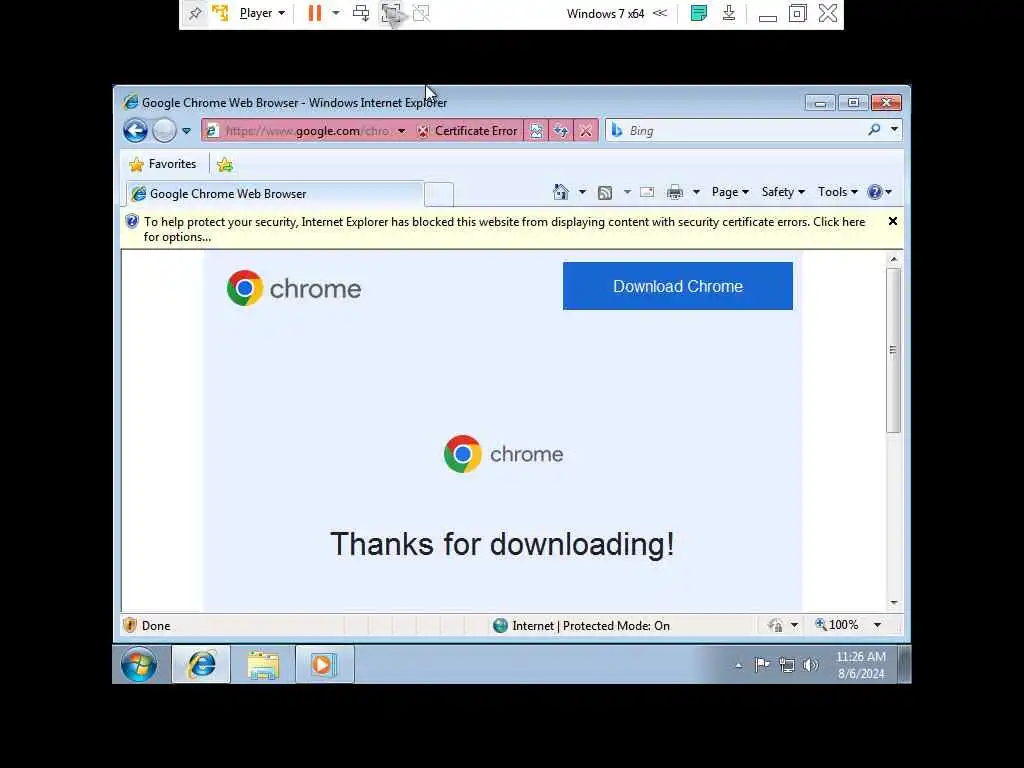Click the status bar privacy lock icon

pyautogui.click(x=775, y=626)
